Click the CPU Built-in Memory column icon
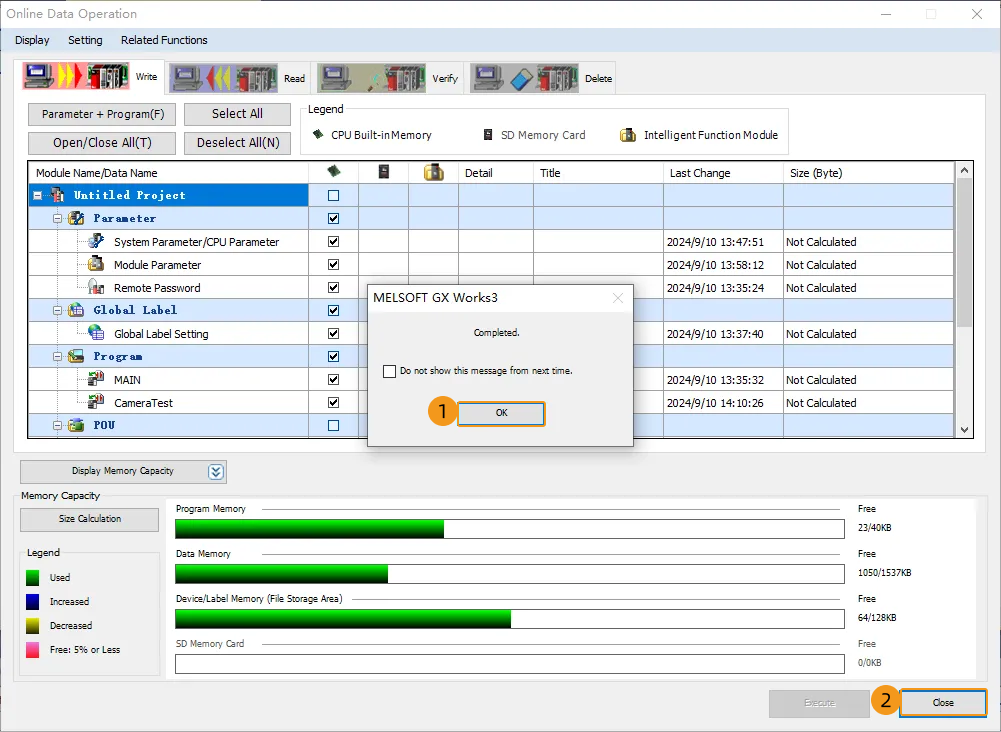Image resolution: width=1001 pixels, height=732 pixels. 333,172
